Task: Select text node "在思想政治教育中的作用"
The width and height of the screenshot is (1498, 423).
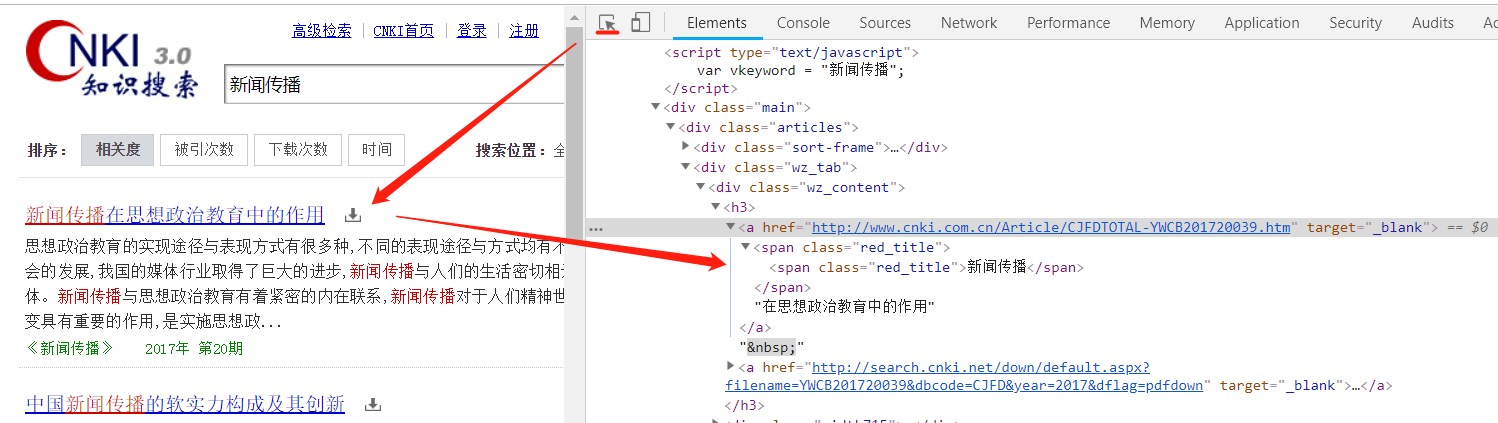Action: click(x=844, y=307)
